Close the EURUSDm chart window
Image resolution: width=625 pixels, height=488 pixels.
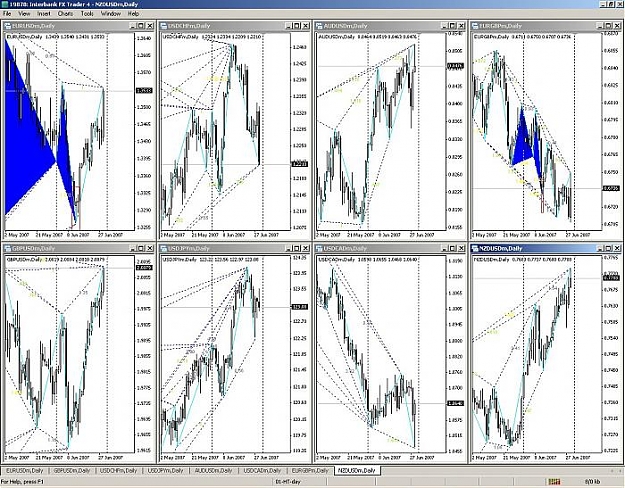(150, 26)
